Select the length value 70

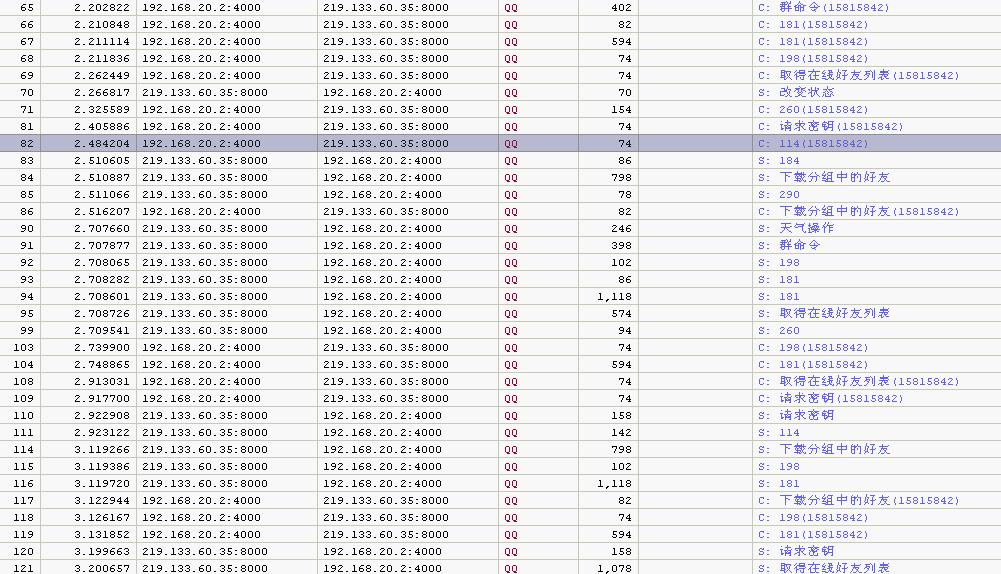pos(624,93)
